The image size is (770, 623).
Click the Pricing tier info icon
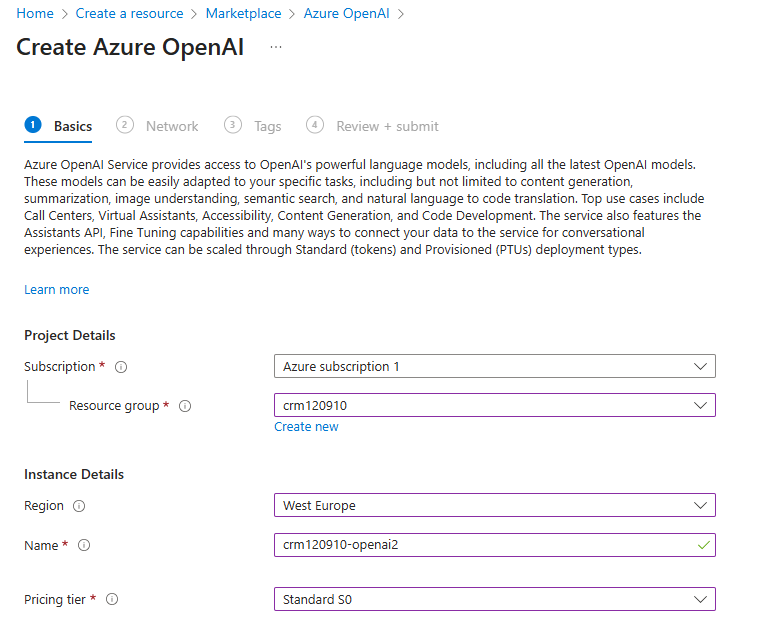[x=112, y=599]
